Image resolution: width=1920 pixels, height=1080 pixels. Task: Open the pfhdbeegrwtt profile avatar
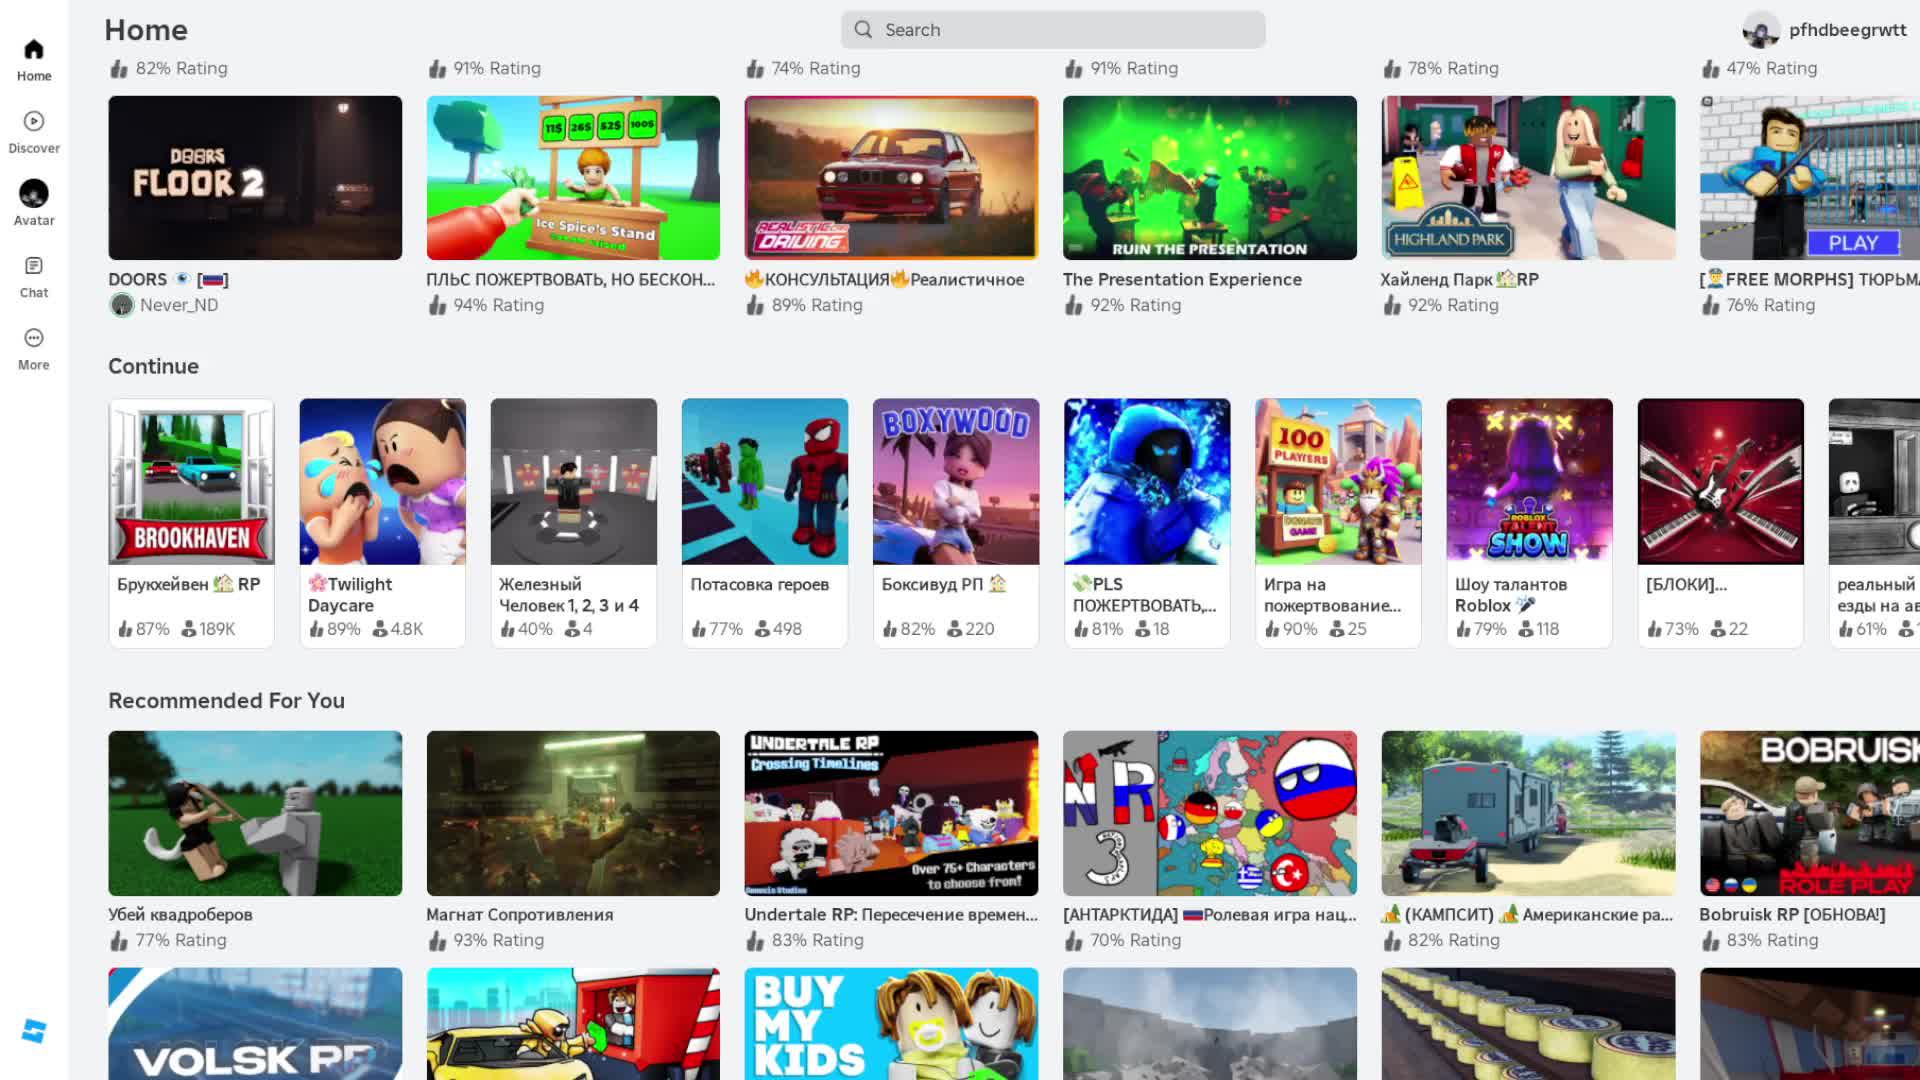point(1760,30)
